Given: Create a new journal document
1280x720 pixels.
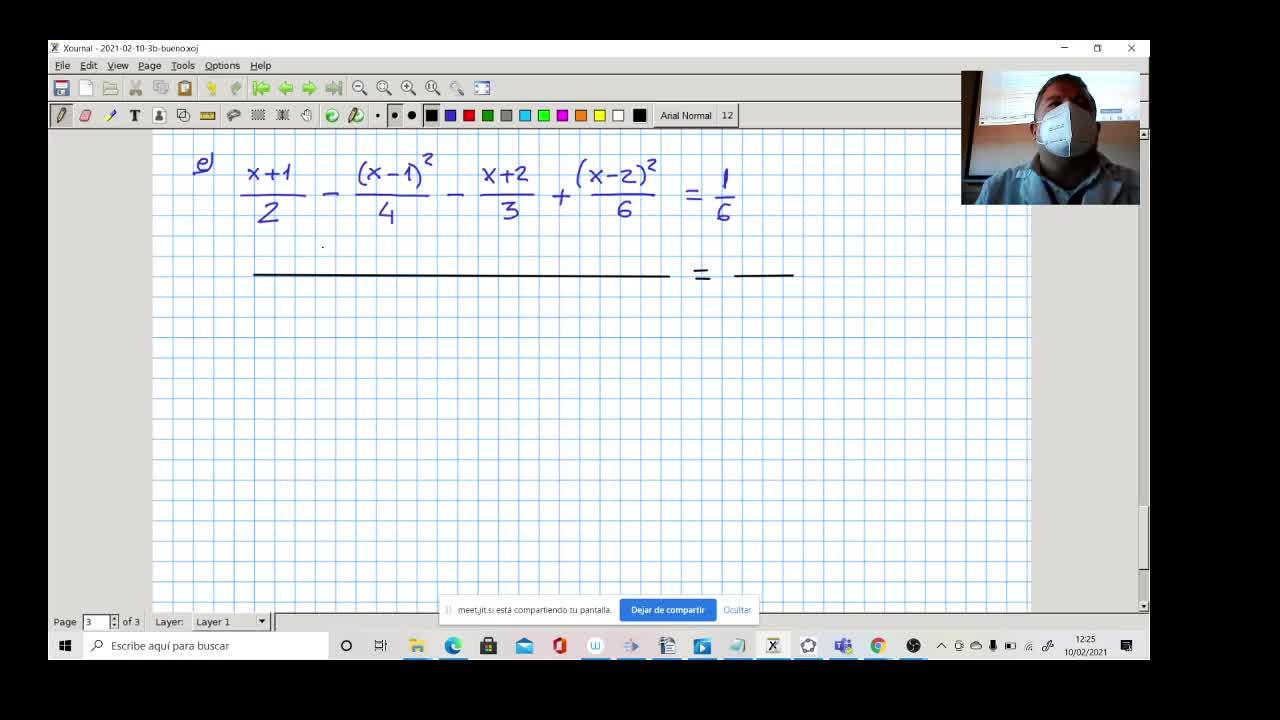Looking at the screenshot, I should tap(86, 88).
